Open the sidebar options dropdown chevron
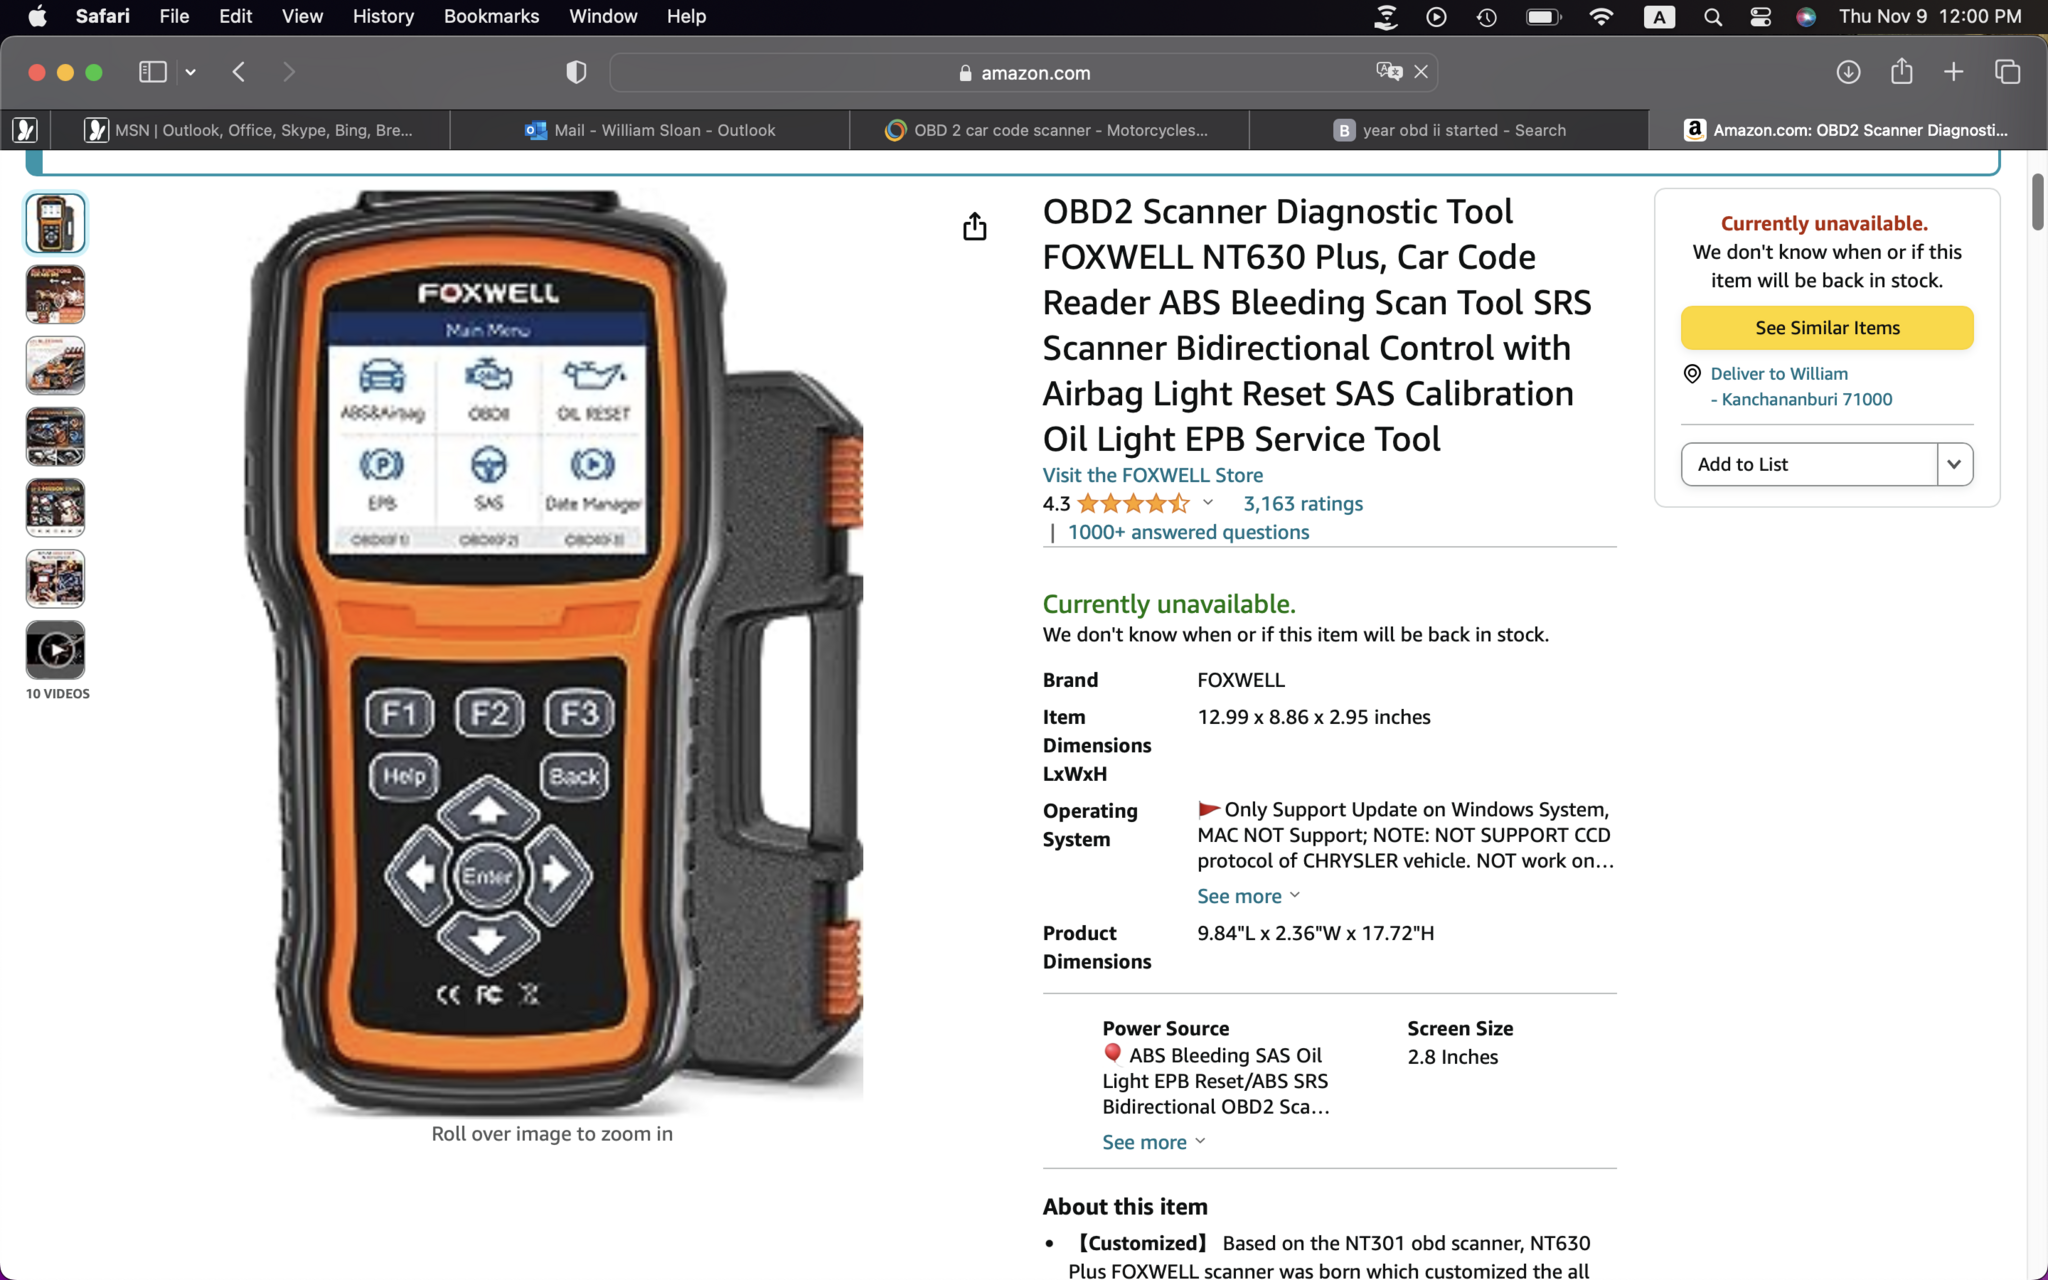Screen dimensions: 2048x1280 pyautogui.click(x=190, y=72)
